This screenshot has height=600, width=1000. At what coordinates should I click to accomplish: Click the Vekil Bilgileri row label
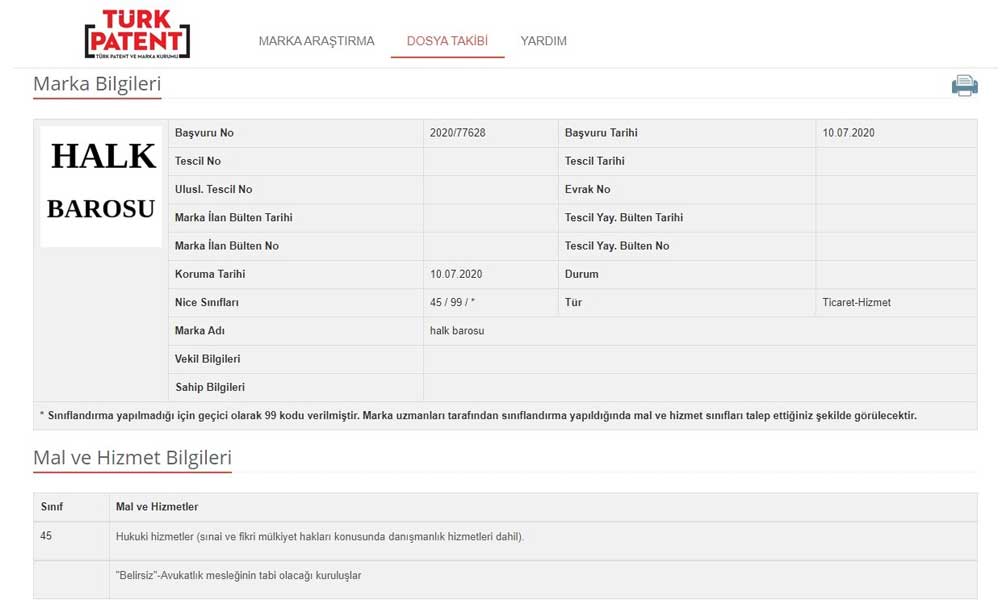[207, 359]
